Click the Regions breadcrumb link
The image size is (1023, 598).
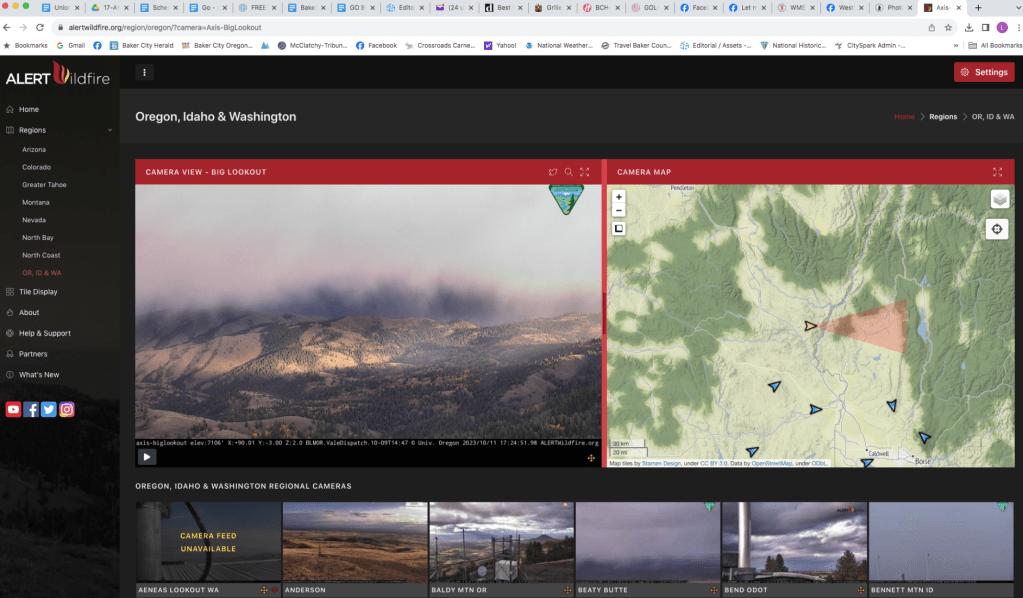click(x=943, y=117)
